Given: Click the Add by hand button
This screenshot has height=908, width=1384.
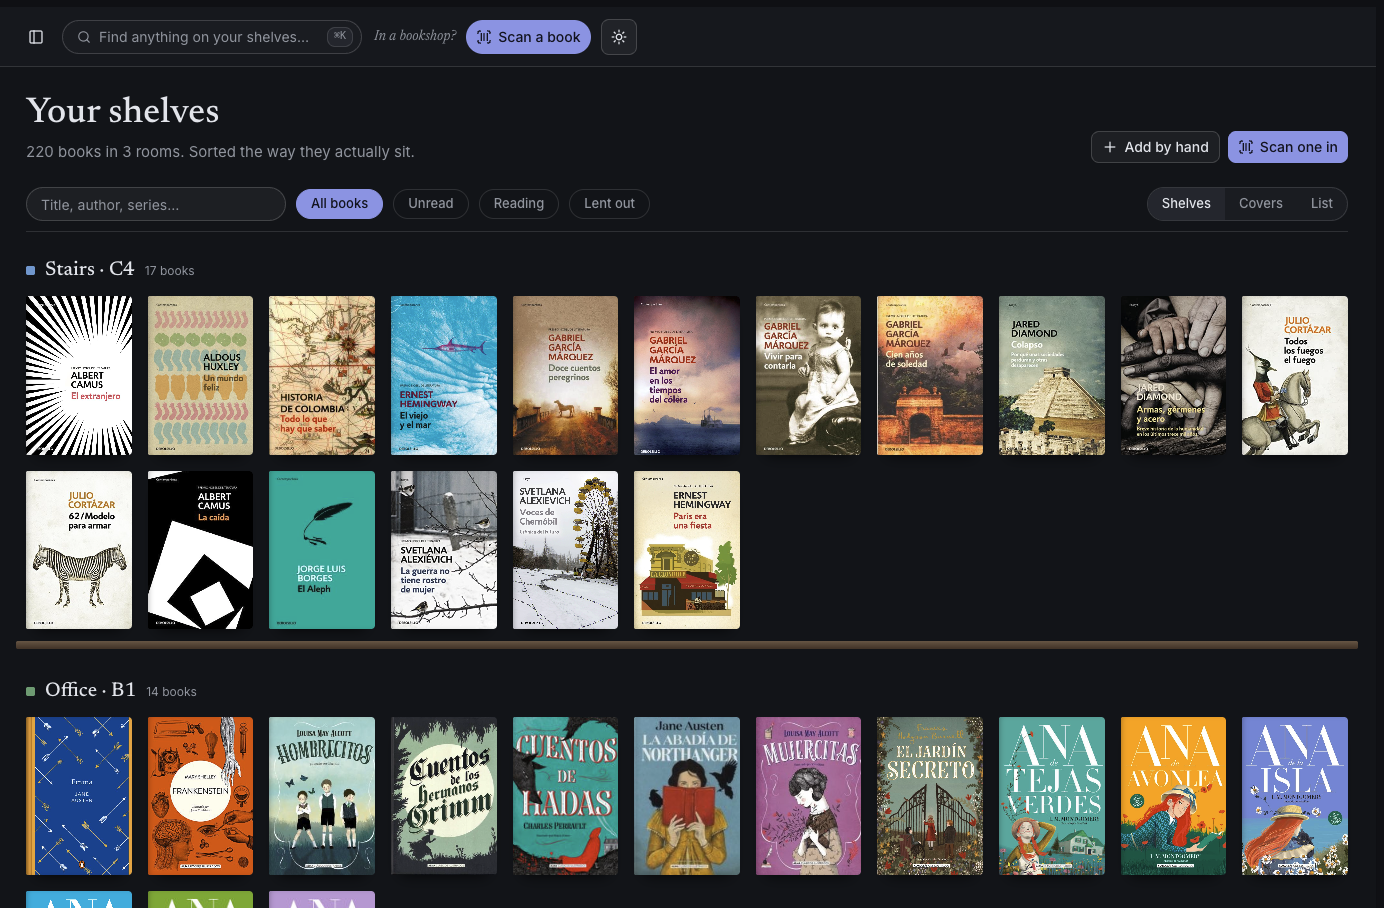Looking at the screenshot, I should (1155, 147).
